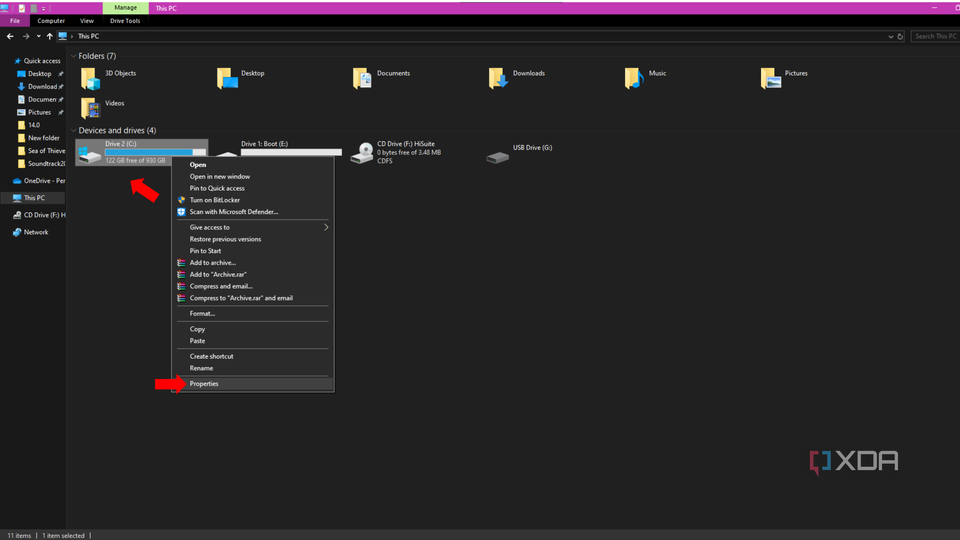
Task: Select Scan with Microsoft Defender
Action: [x=253, y=212]
